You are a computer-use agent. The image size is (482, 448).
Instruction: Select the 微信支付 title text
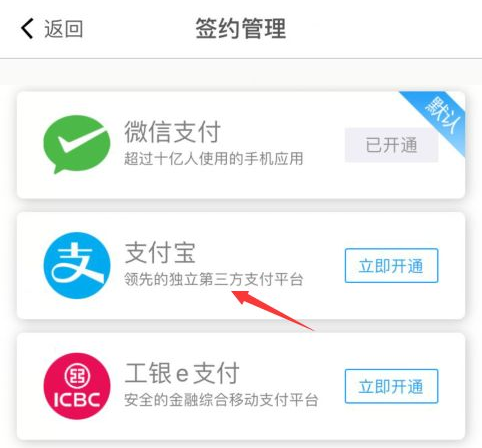pyautogui.click(x=172, y=132)
